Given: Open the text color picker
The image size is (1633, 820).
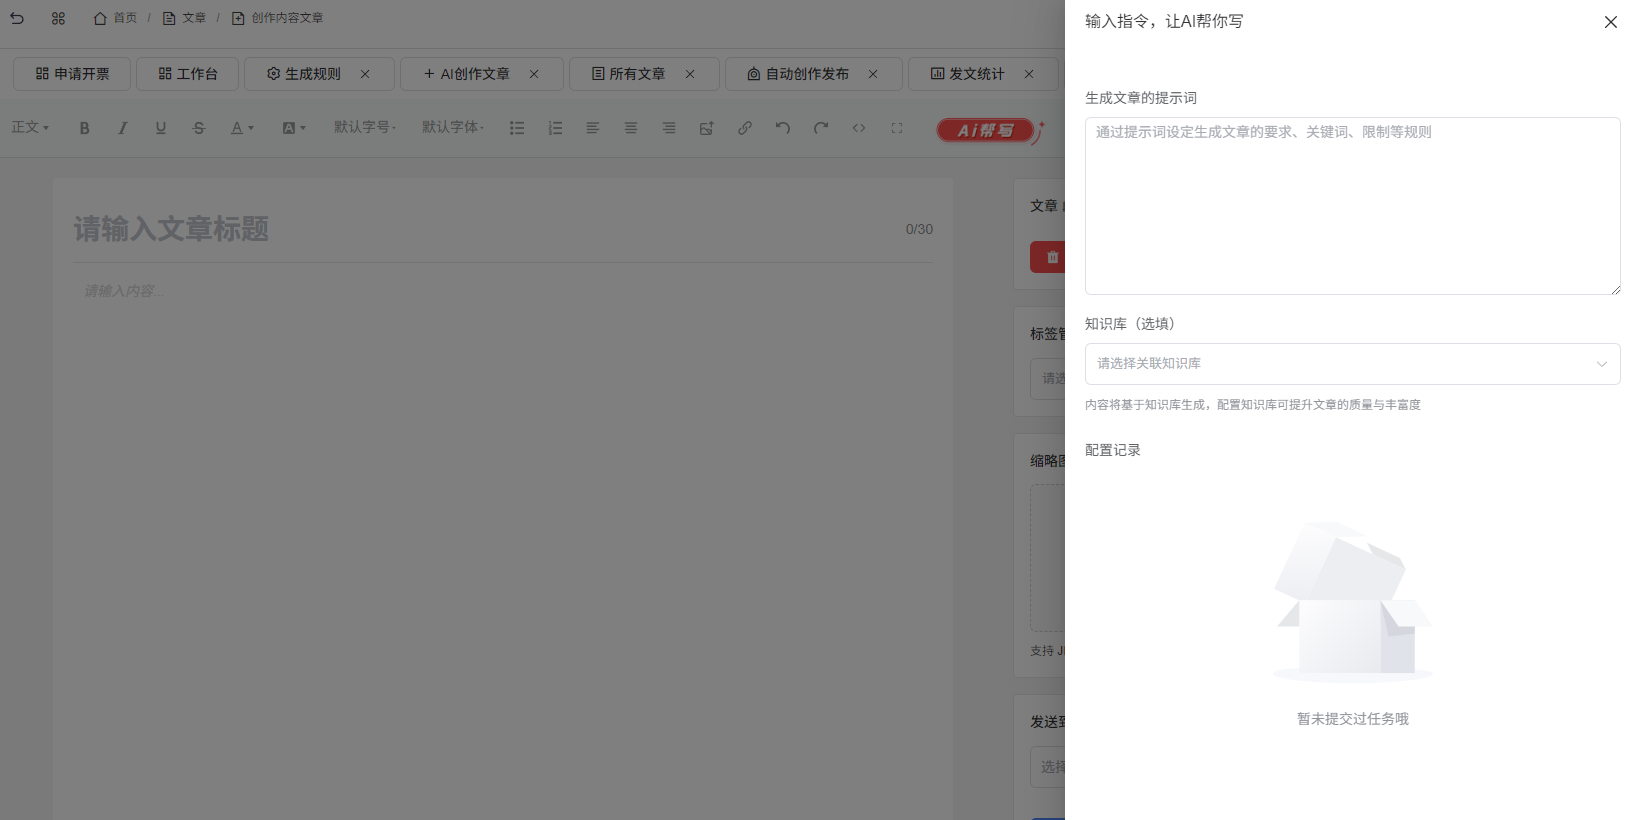Looking at the screenshot, I should click(242, 128).
